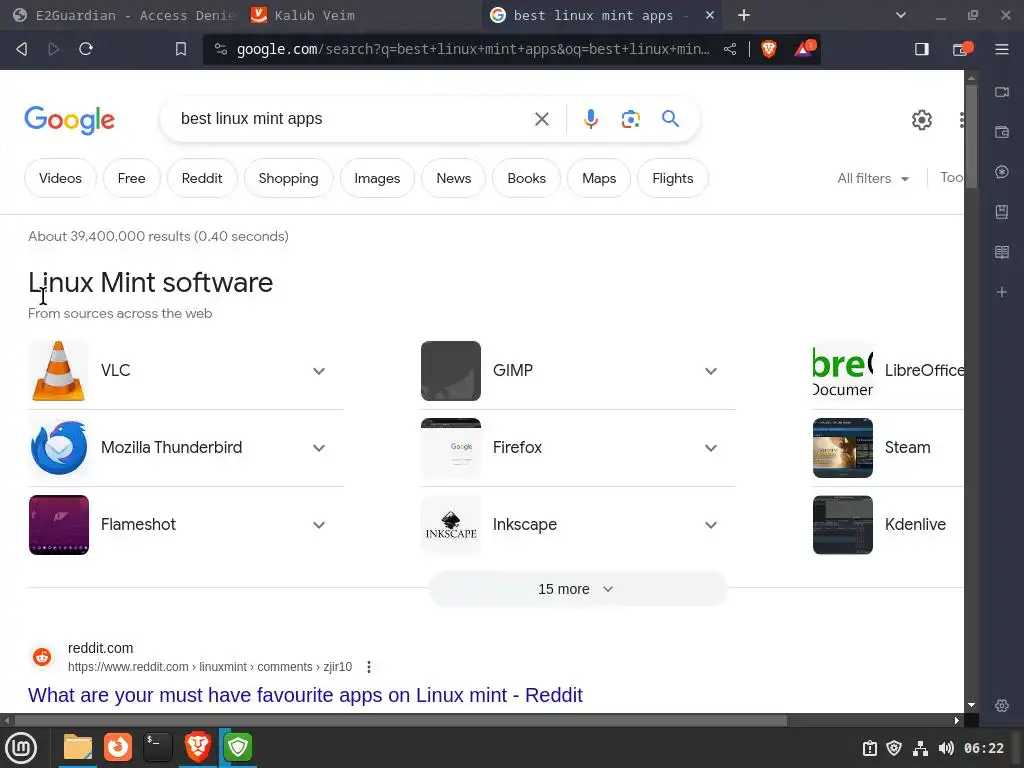Screen dimensions: 1024x768
Task: Launch the Files manager from taskbar
Action: point(78,747)
